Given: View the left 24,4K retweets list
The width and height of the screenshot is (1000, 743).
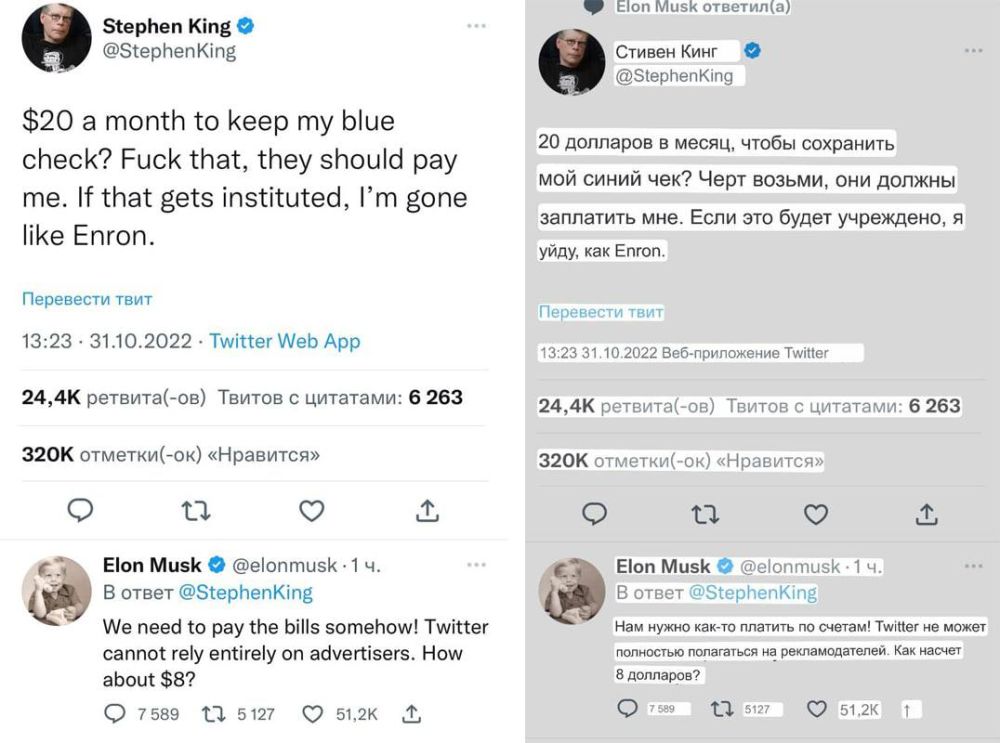Looking at the screenshot, I should (x=113, y=397).
